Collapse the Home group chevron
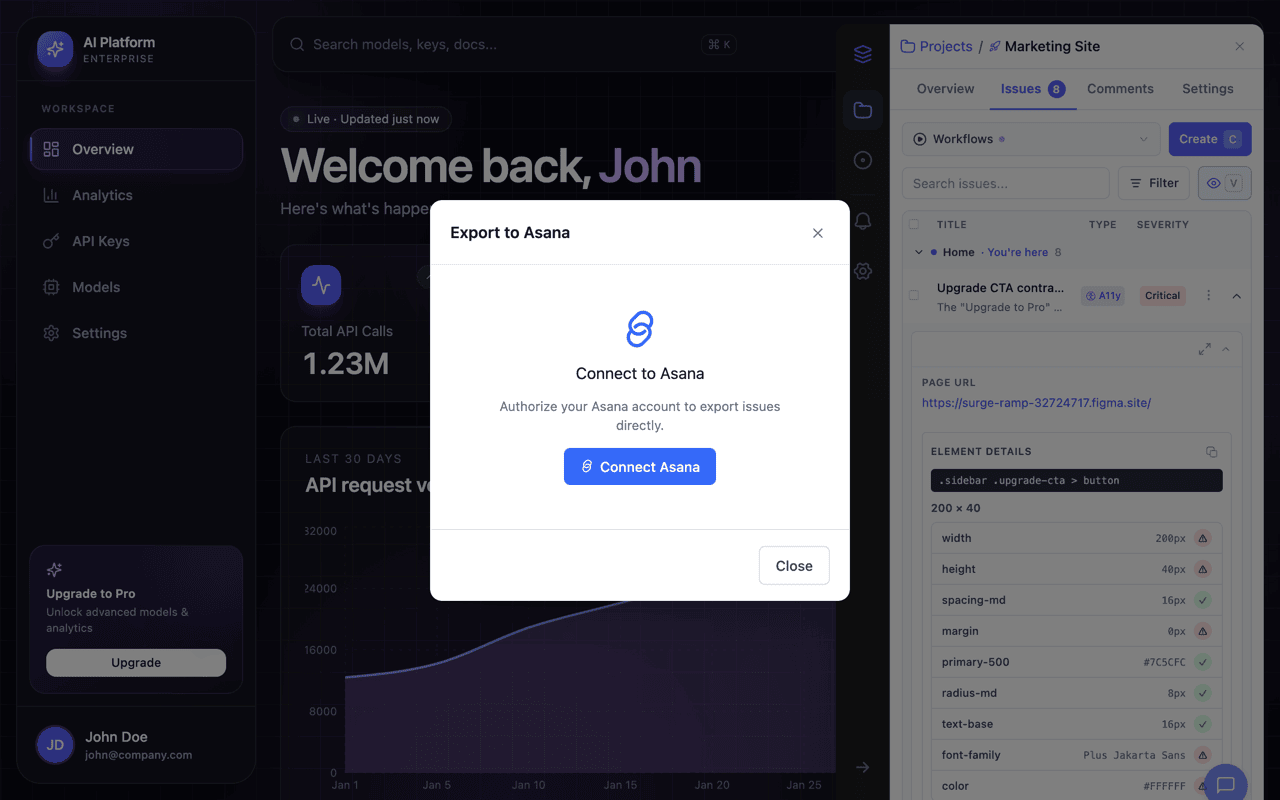This screenshot has height=800, width=1280. coord(919,252)
